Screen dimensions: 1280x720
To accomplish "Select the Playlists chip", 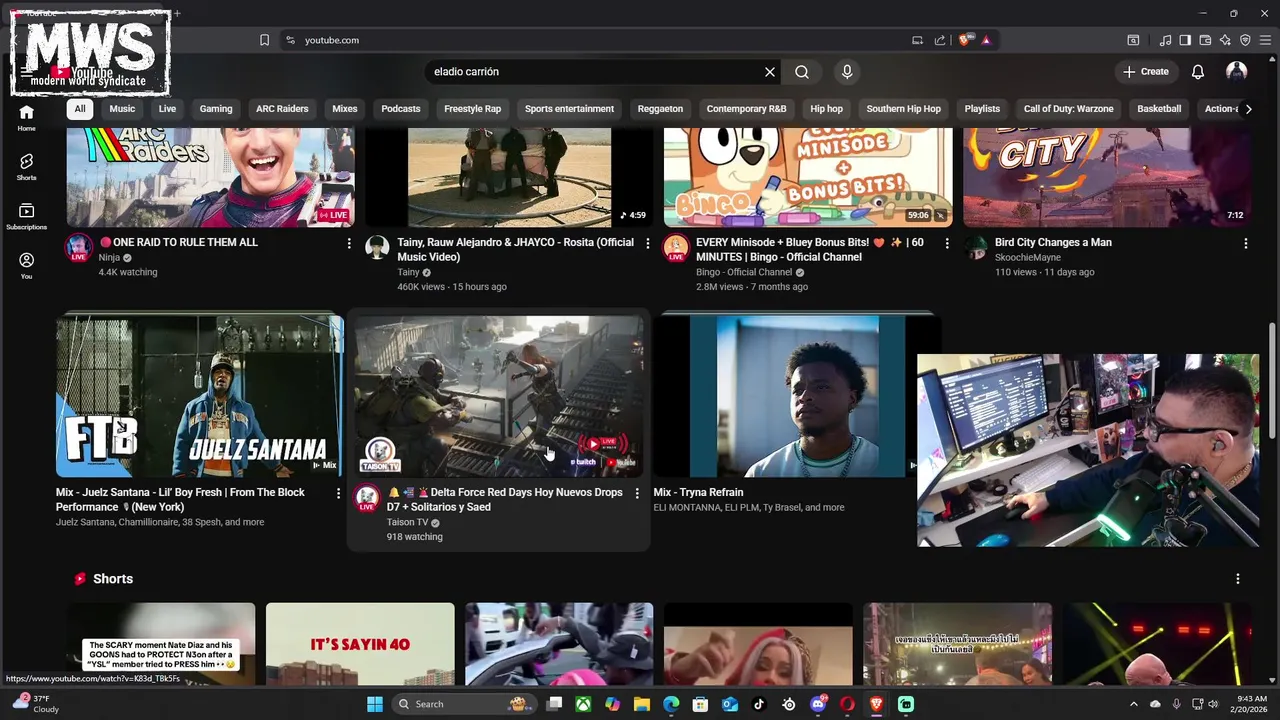I will (x=982, y=109).
